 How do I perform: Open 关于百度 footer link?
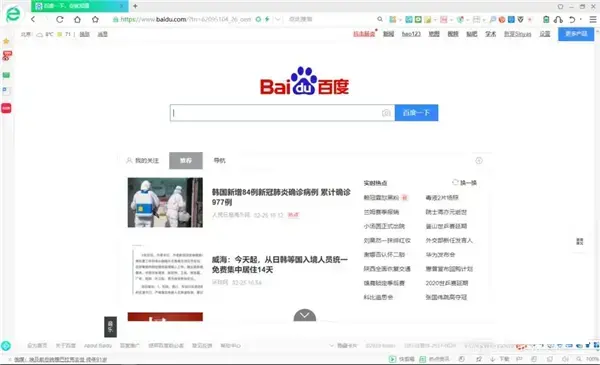tap(65, 345)
